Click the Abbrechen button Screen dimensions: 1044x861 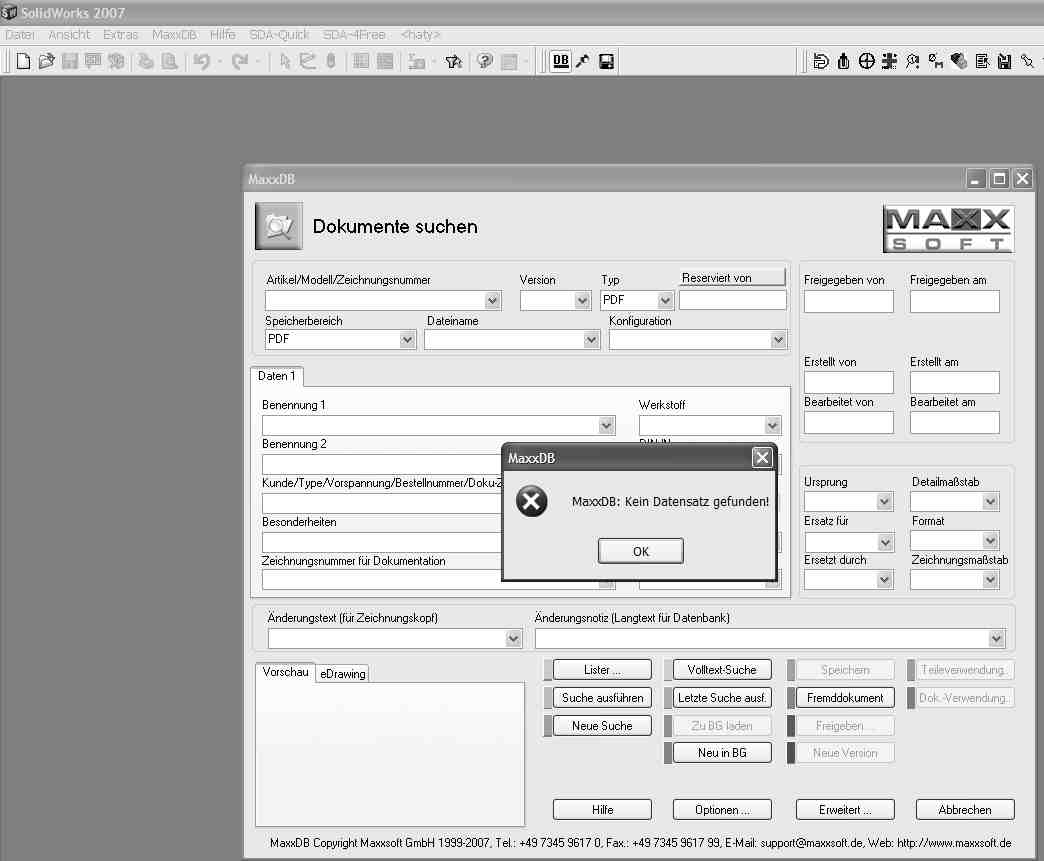click(x=965, y=810)
